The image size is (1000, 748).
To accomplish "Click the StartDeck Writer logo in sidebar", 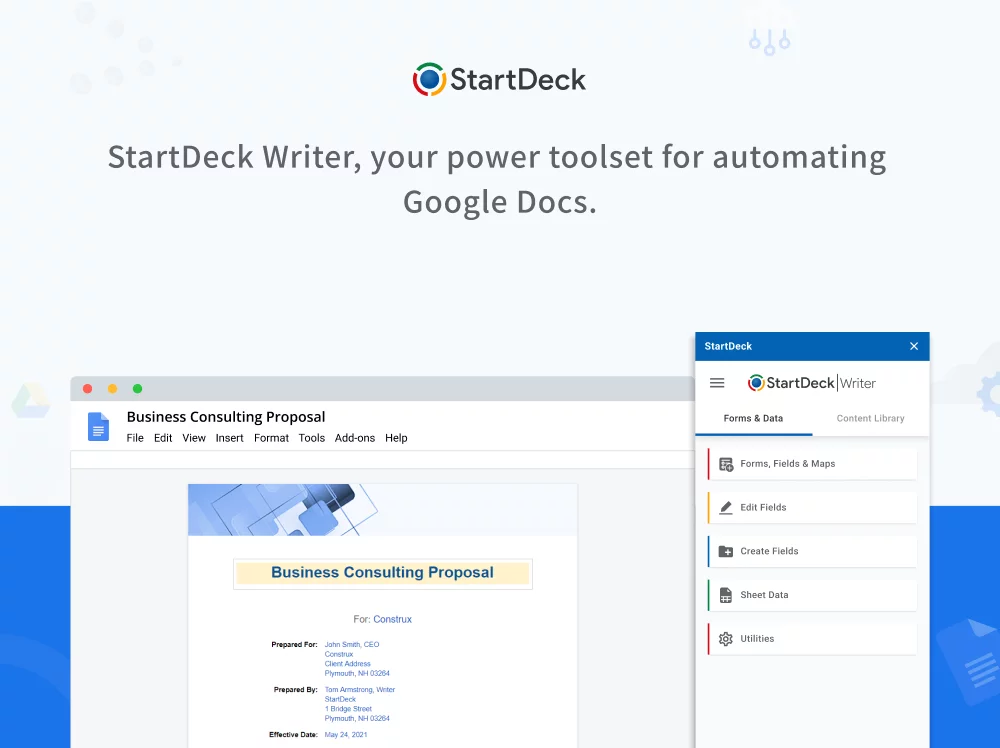I will pos(812,383).
